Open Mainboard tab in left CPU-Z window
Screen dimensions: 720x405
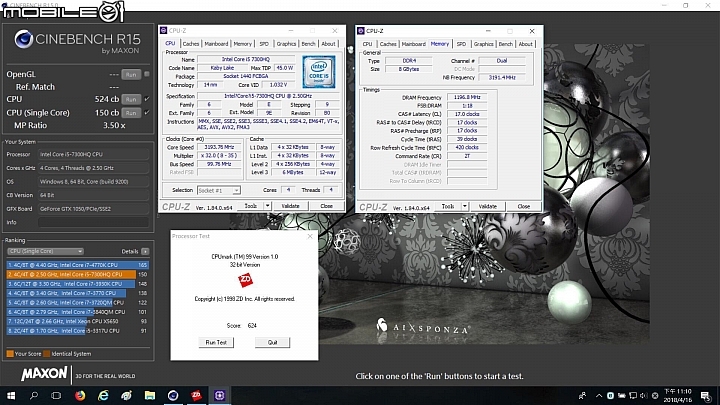(x=216, y=44)
